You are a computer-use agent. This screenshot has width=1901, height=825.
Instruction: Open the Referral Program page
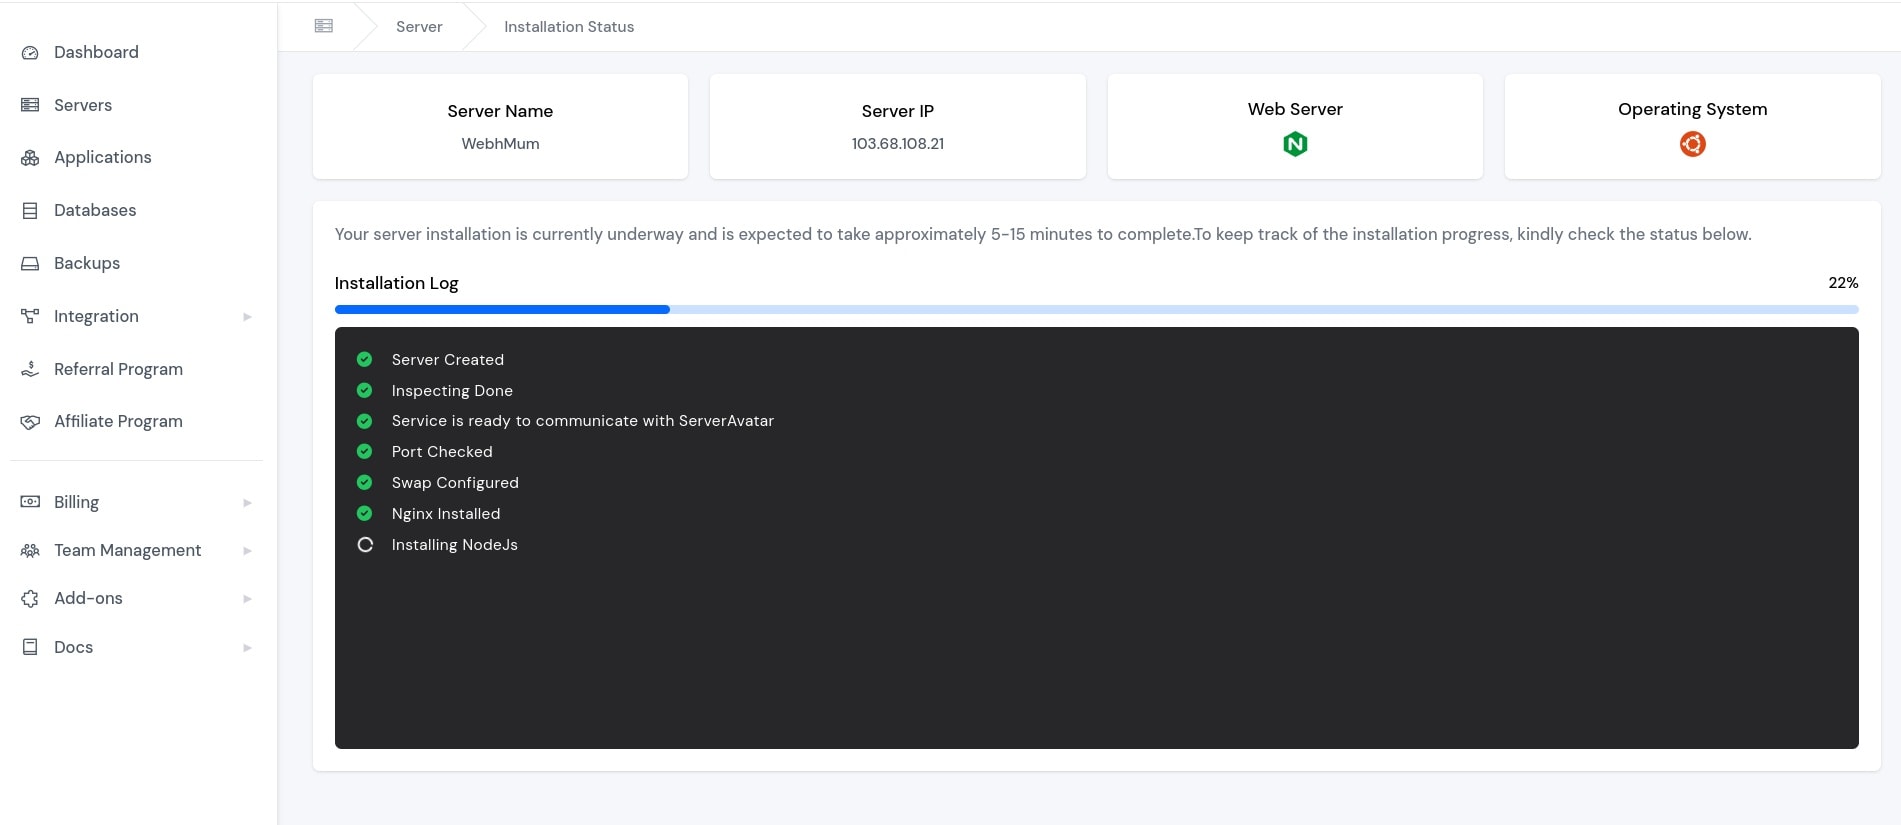[118, 369]
